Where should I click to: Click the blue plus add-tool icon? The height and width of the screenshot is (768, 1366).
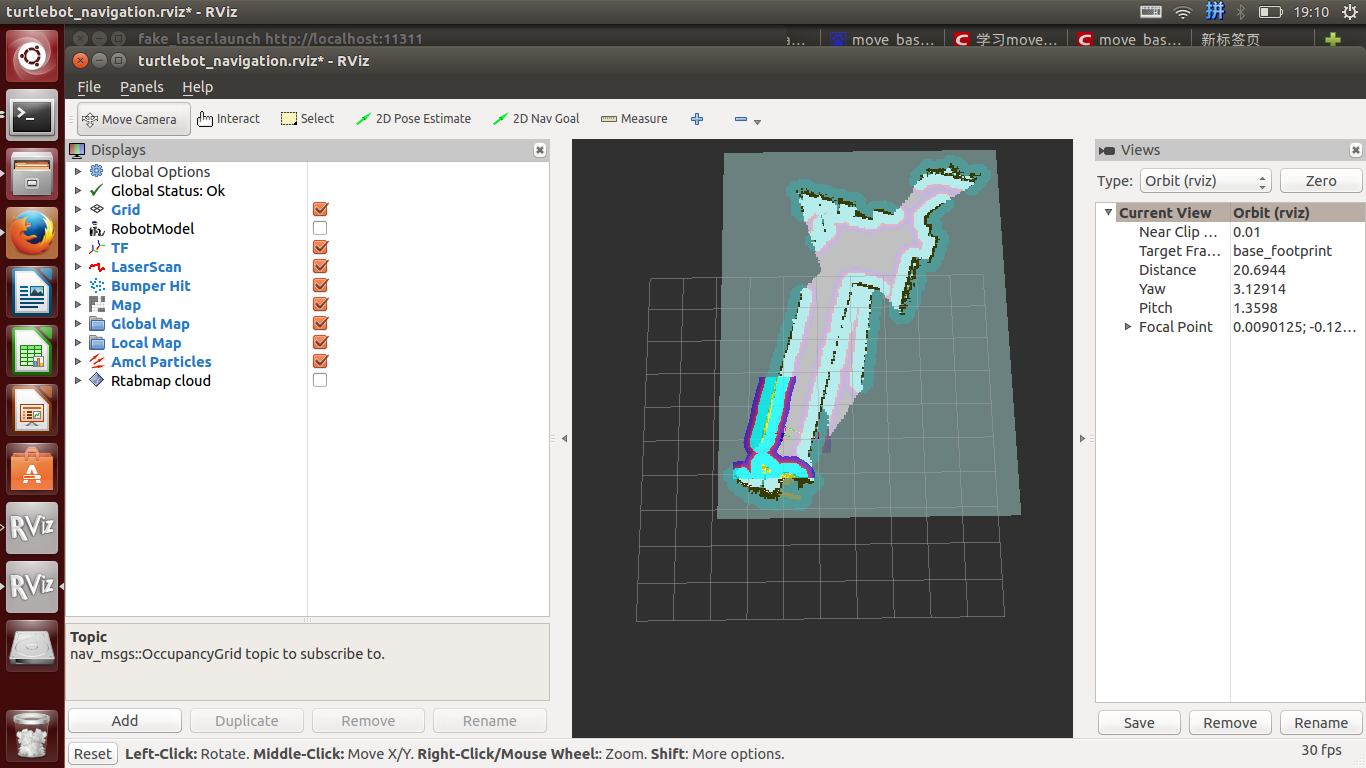coord(697,119)
